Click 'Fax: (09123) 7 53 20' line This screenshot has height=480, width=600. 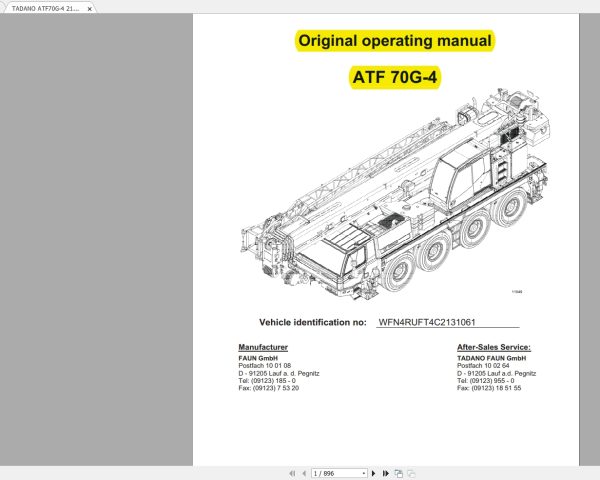coord(268,388)
